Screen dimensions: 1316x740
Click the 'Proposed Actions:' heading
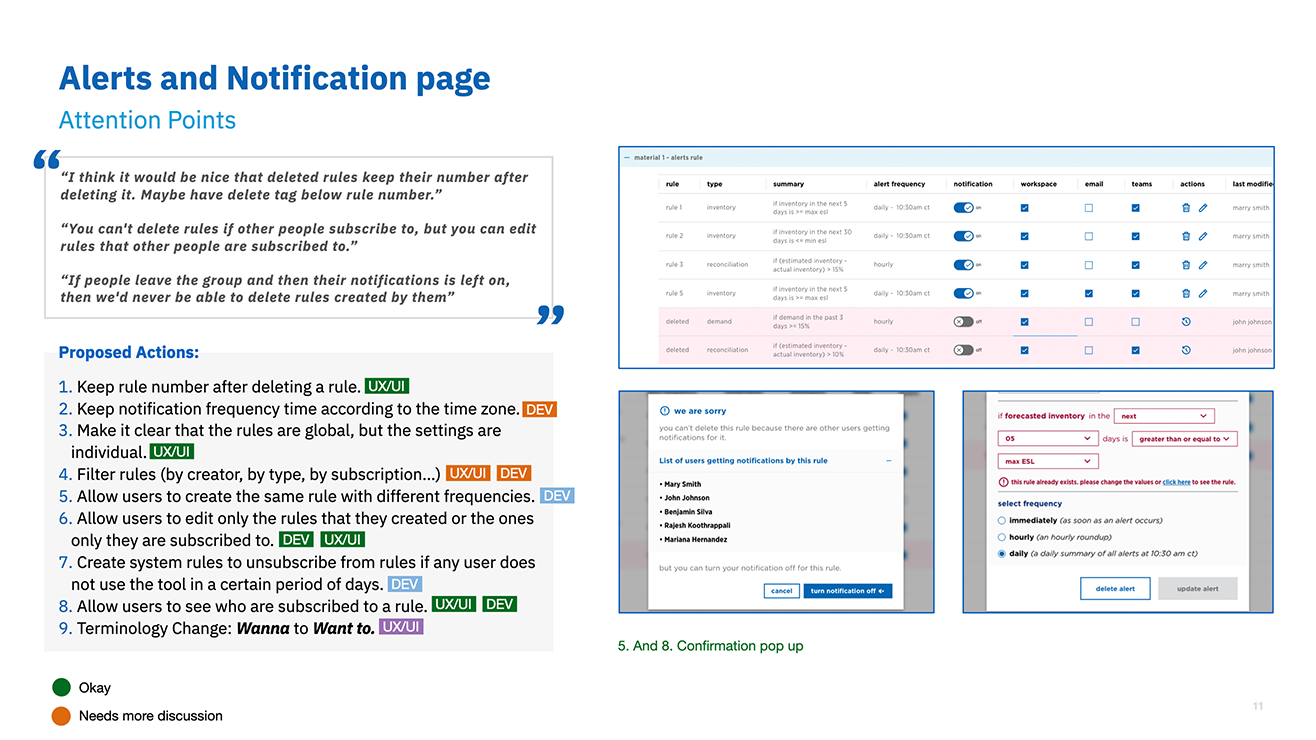tap(129, 352)
